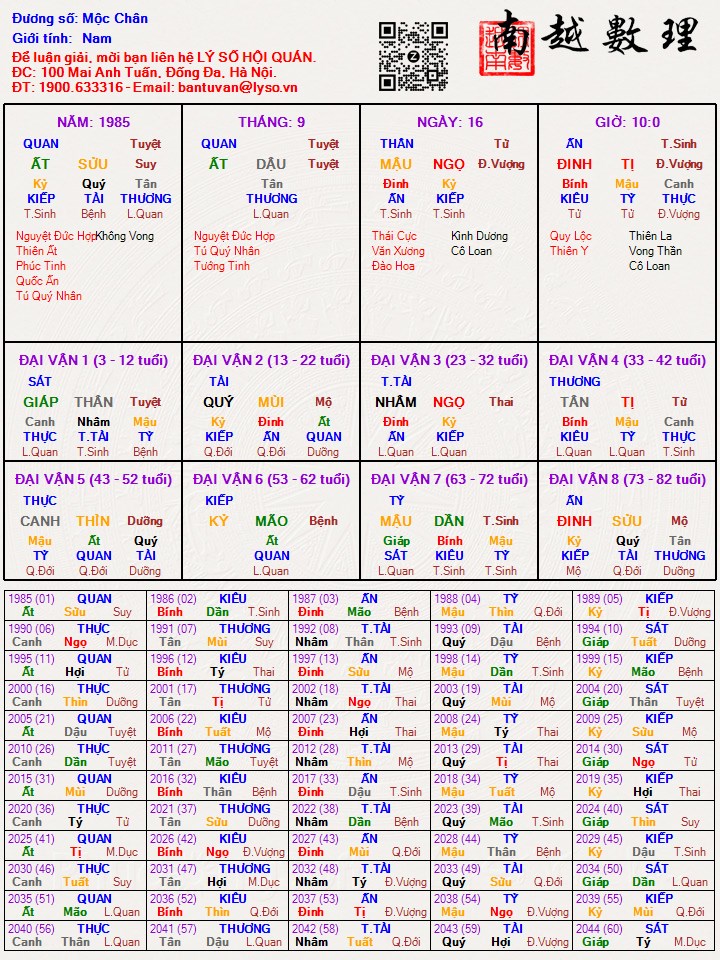Click 'GIÁP' stem in Đại Vận 1
The height and width of the screenshot is (960, 720).
[40, 402]
